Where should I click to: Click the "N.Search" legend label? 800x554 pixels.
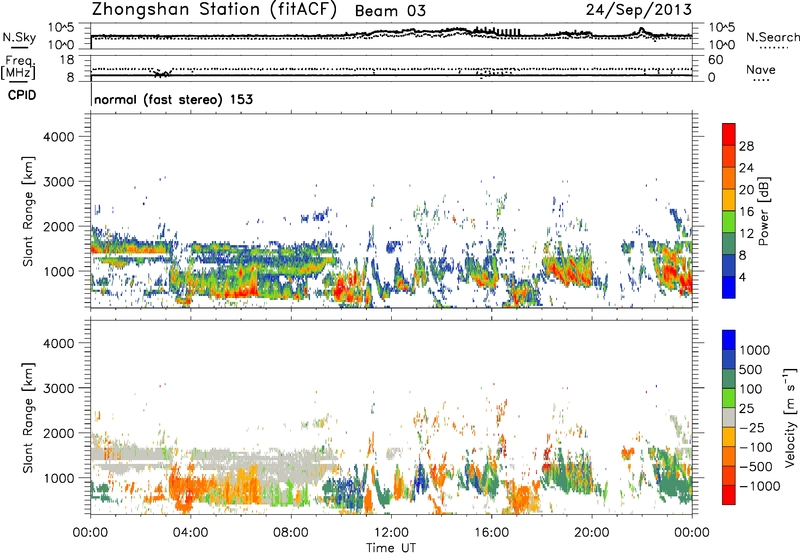tap(772, 37)
